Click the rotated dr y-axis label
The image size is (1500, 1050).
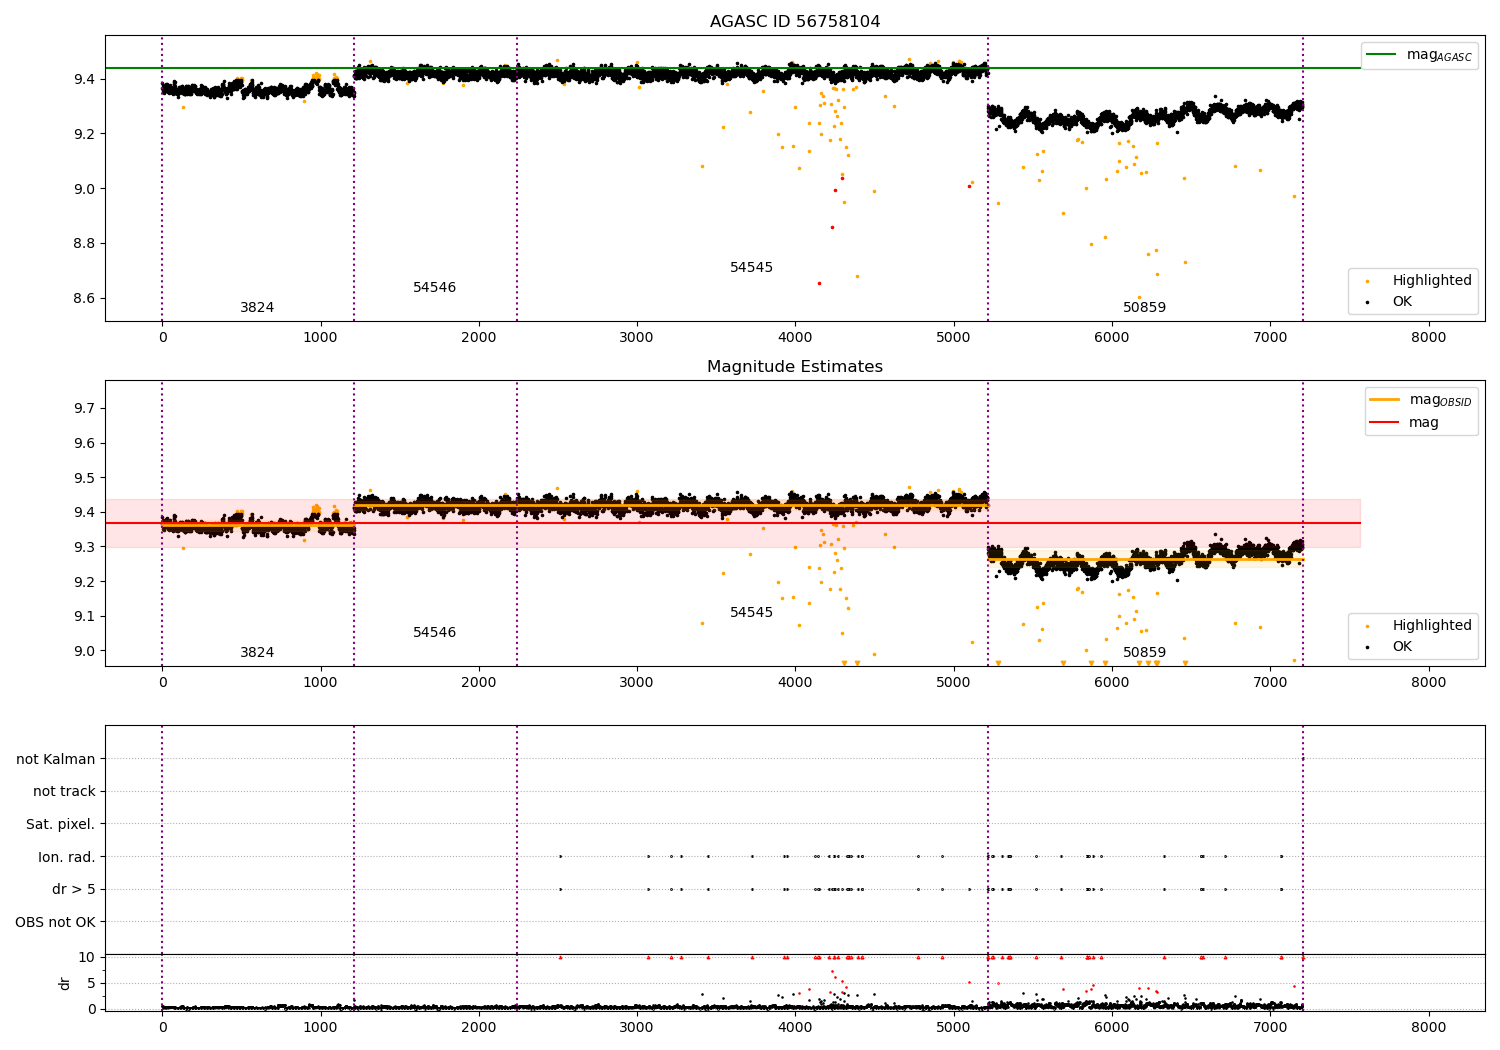coord(65,983)
